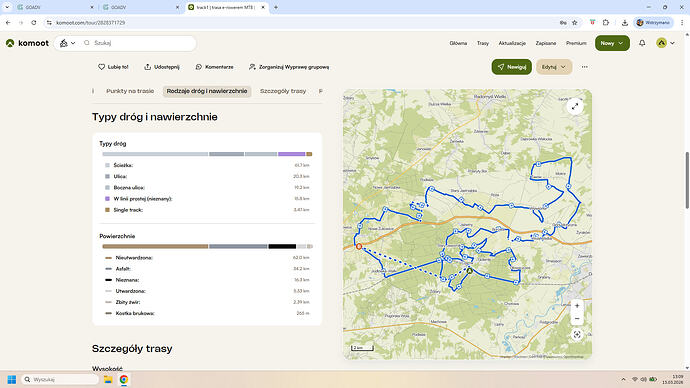
Task: Click the page vertical scrollbar
Action: click(687, 180)
